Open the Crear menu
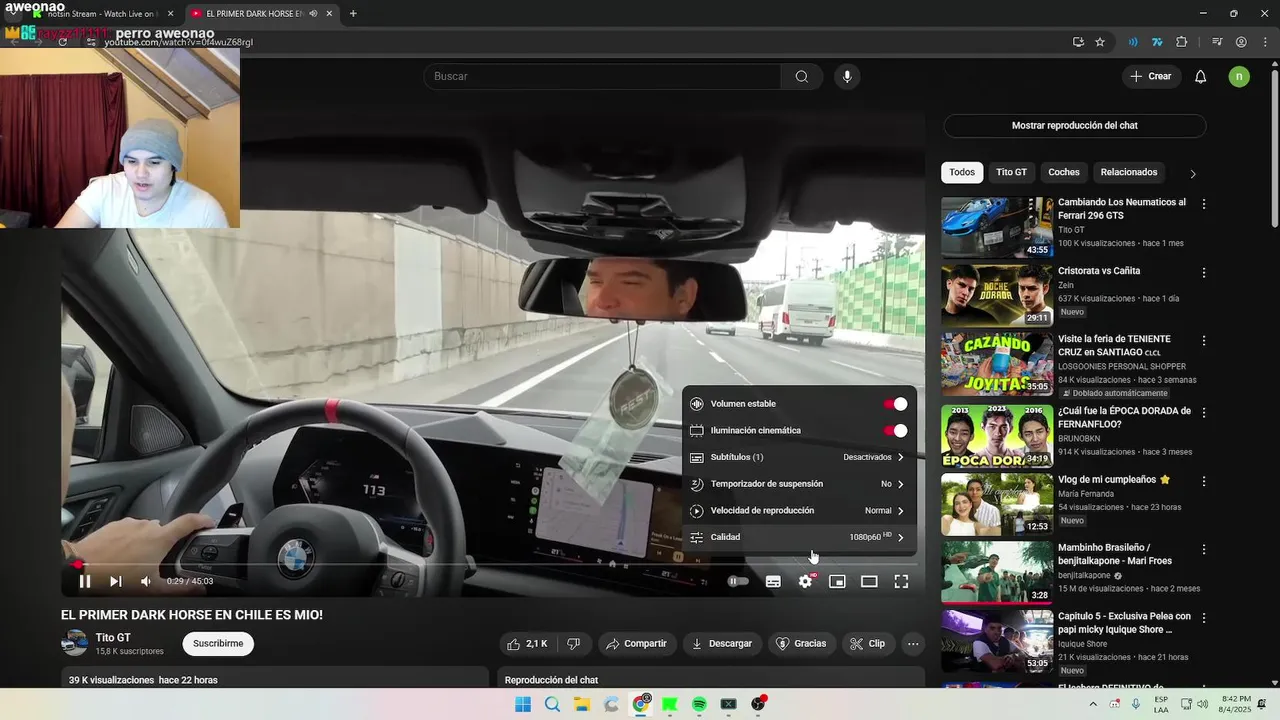The image size is (1280, 720). (1151, 76)
